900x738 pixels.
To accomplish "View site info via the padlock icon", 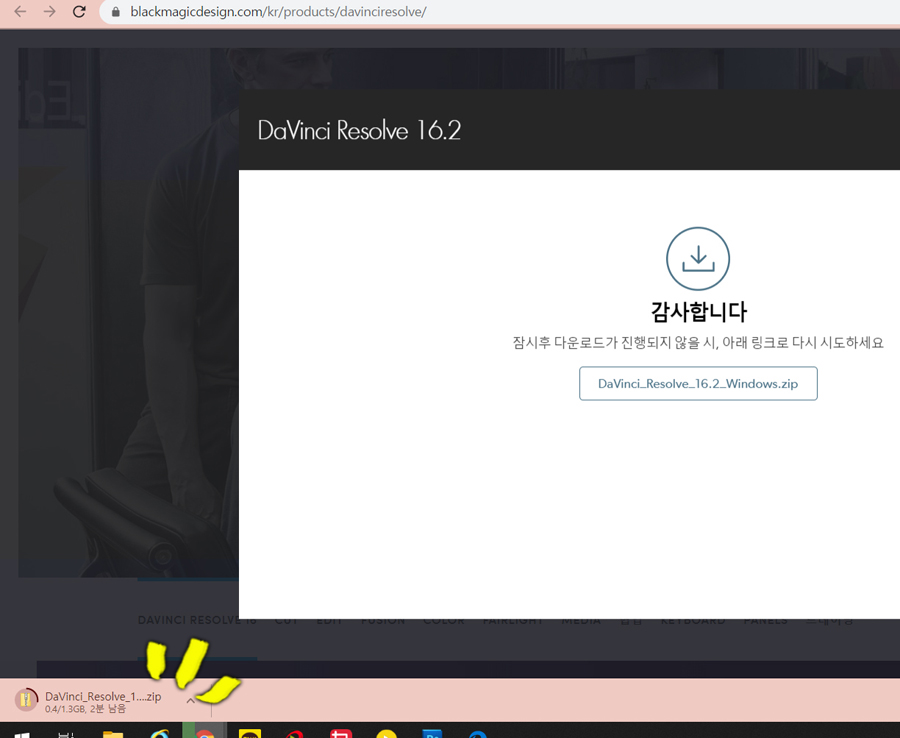I will pyautogui.click(x=116, y=12).
